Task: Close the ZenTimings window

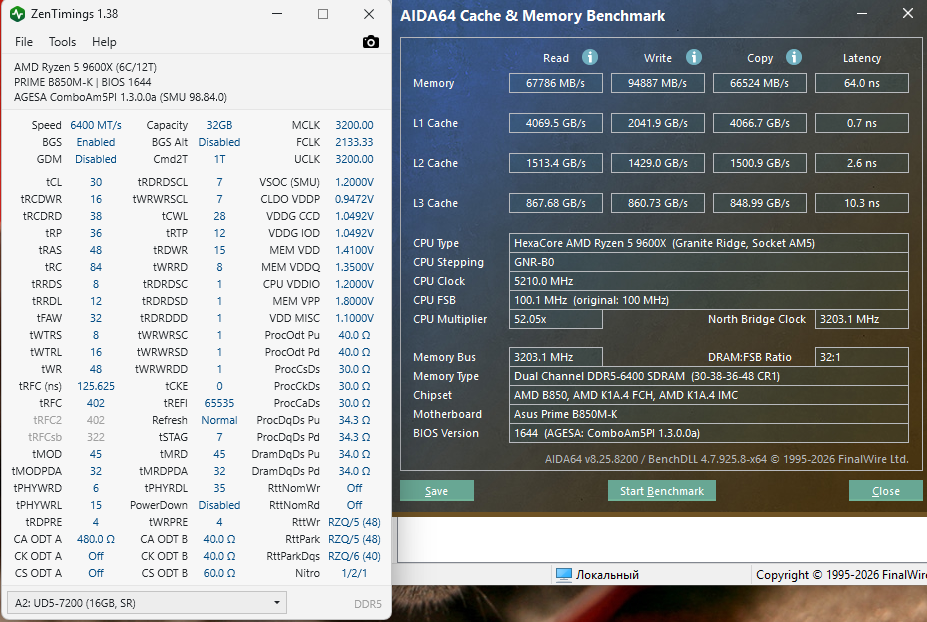Action: 369,14
